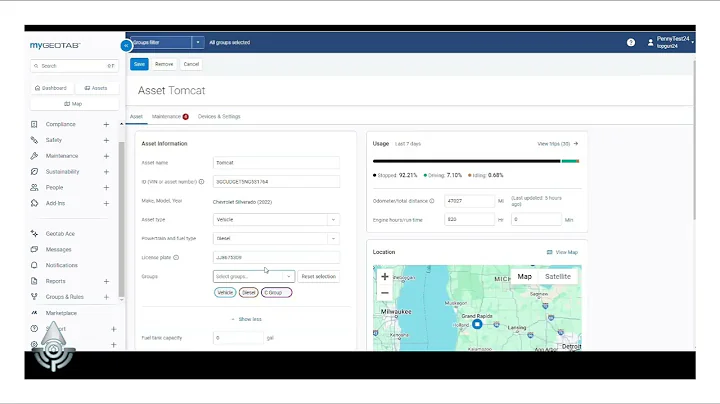Click the Compliance sidebar icon
720x404 pixels.
[34, 124]
